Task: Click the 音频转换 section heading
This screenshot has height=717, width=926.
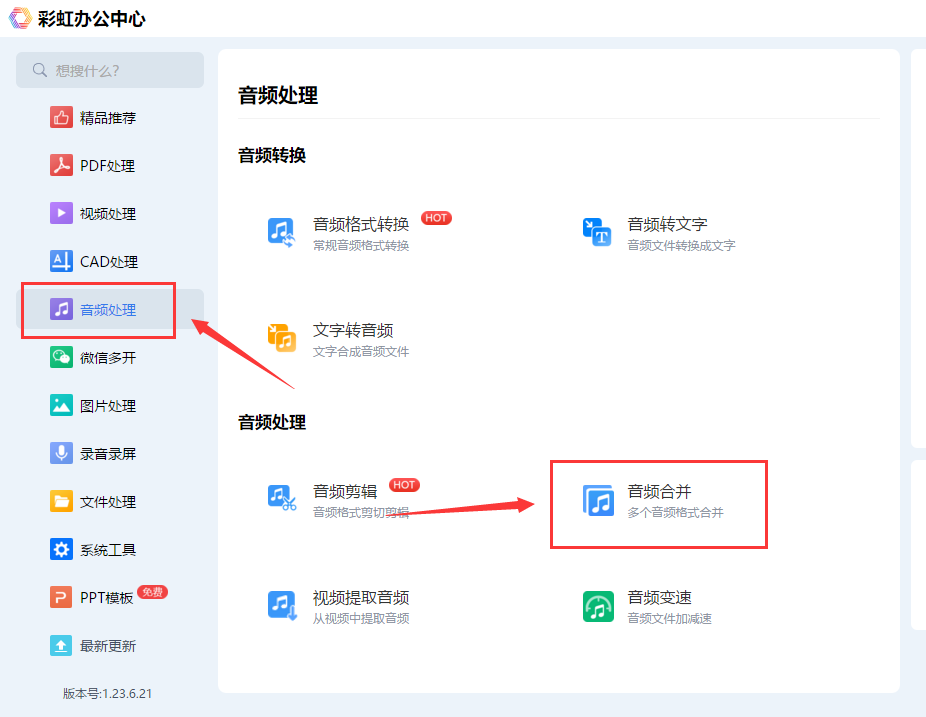Action: tap(272, 155)
